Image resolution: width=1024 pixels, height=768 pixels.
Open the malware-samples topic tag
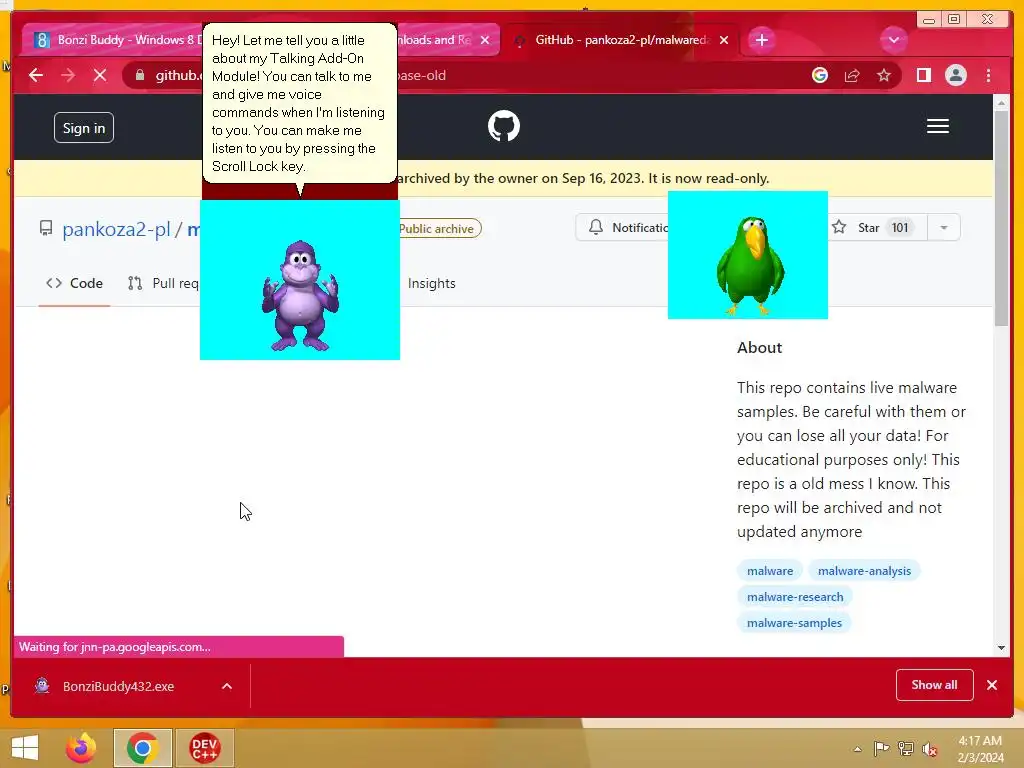(x=794, y=623)
